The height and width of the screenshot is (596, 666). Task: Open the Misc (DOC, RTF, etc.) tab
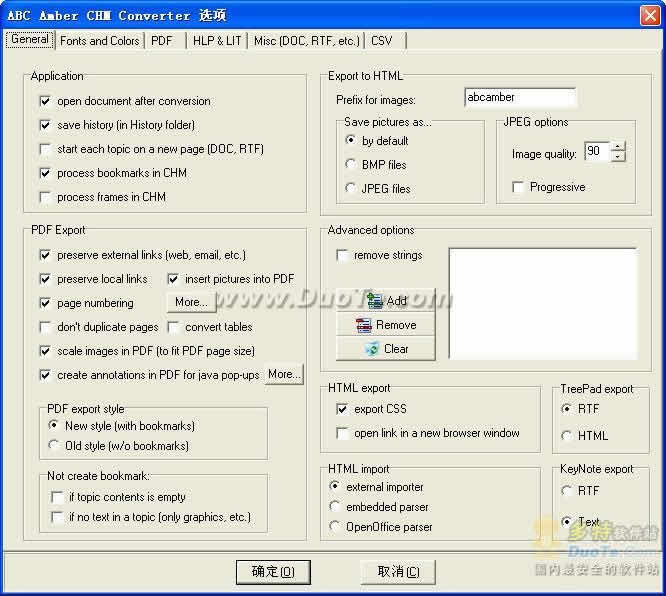(307, 41)
